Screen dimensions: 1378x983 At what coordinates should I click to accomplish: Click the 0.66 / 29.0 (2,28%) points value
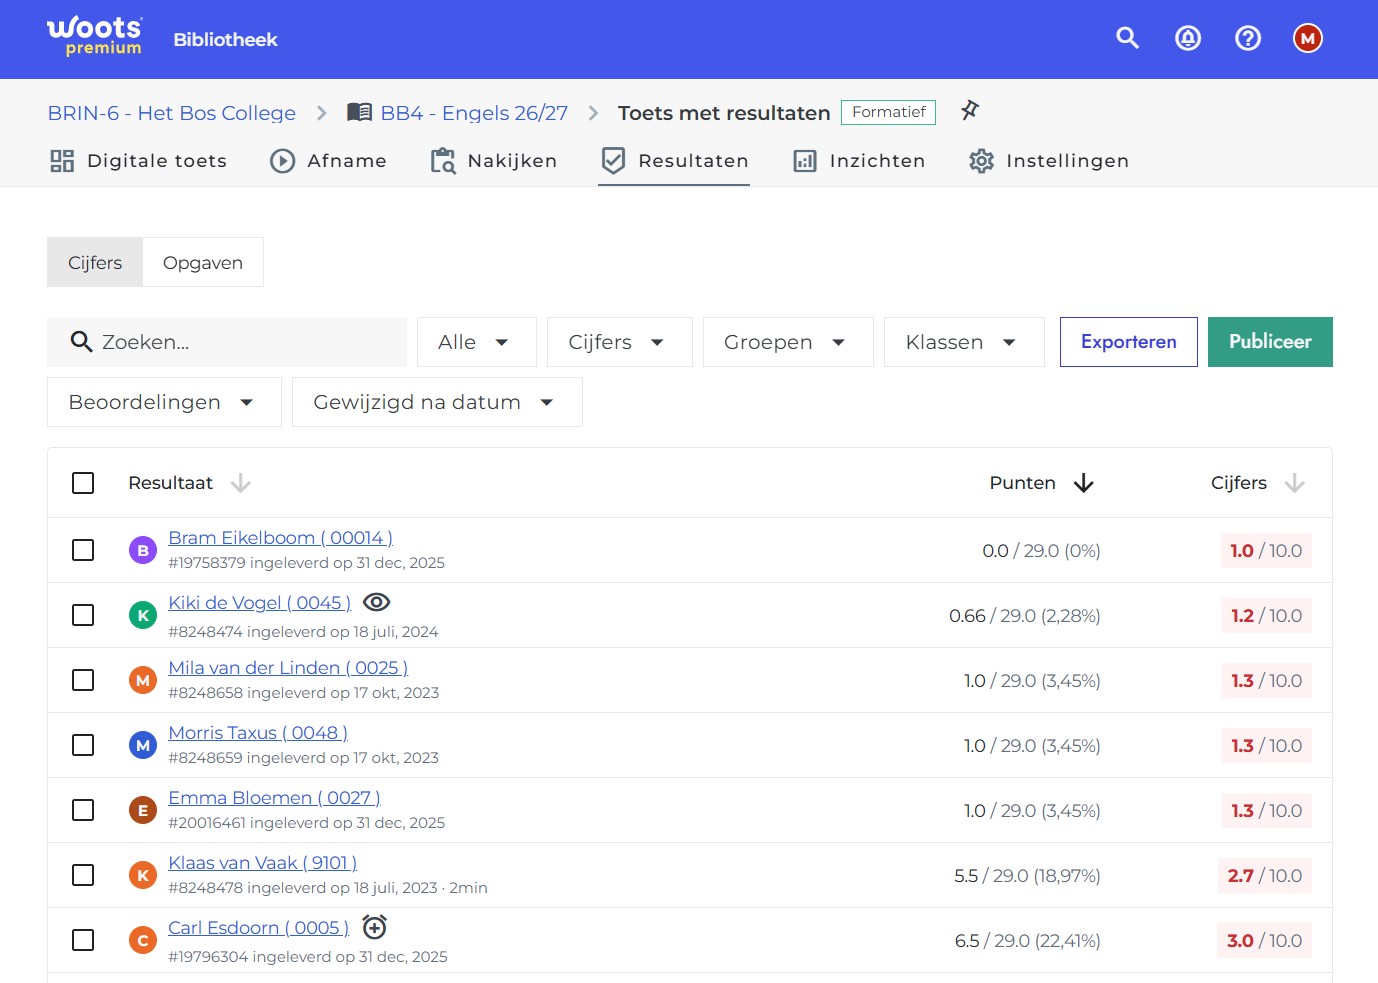click(x=1025, y=616)
